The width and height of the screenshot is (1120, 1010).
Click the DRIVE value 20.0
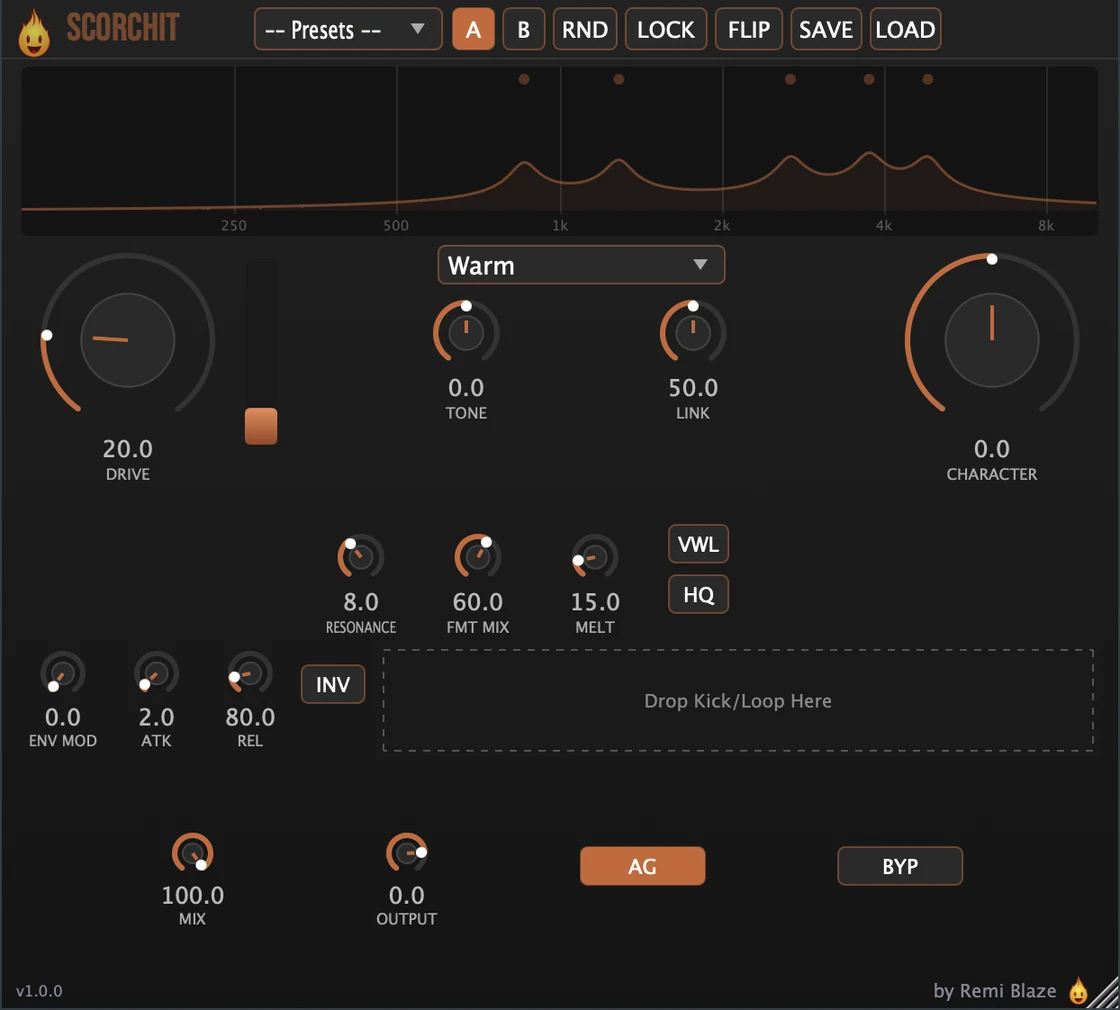(128, 449)
